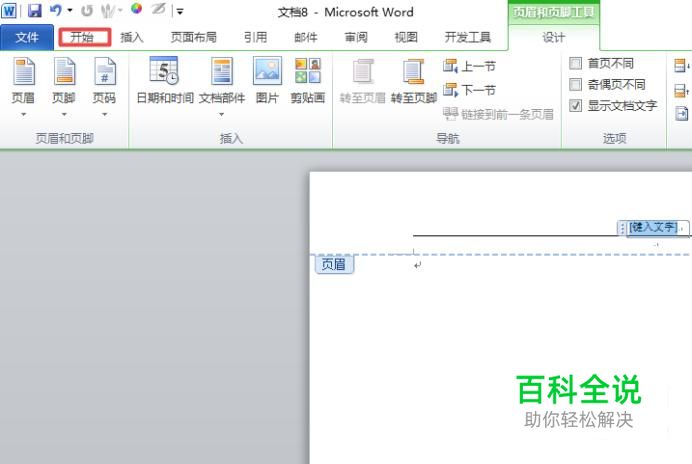Image resolution: width=692 pixels, height=464 pixels.
Task: Switch to the 插入 (Insert) tab
Action: (x=132, y=38)
